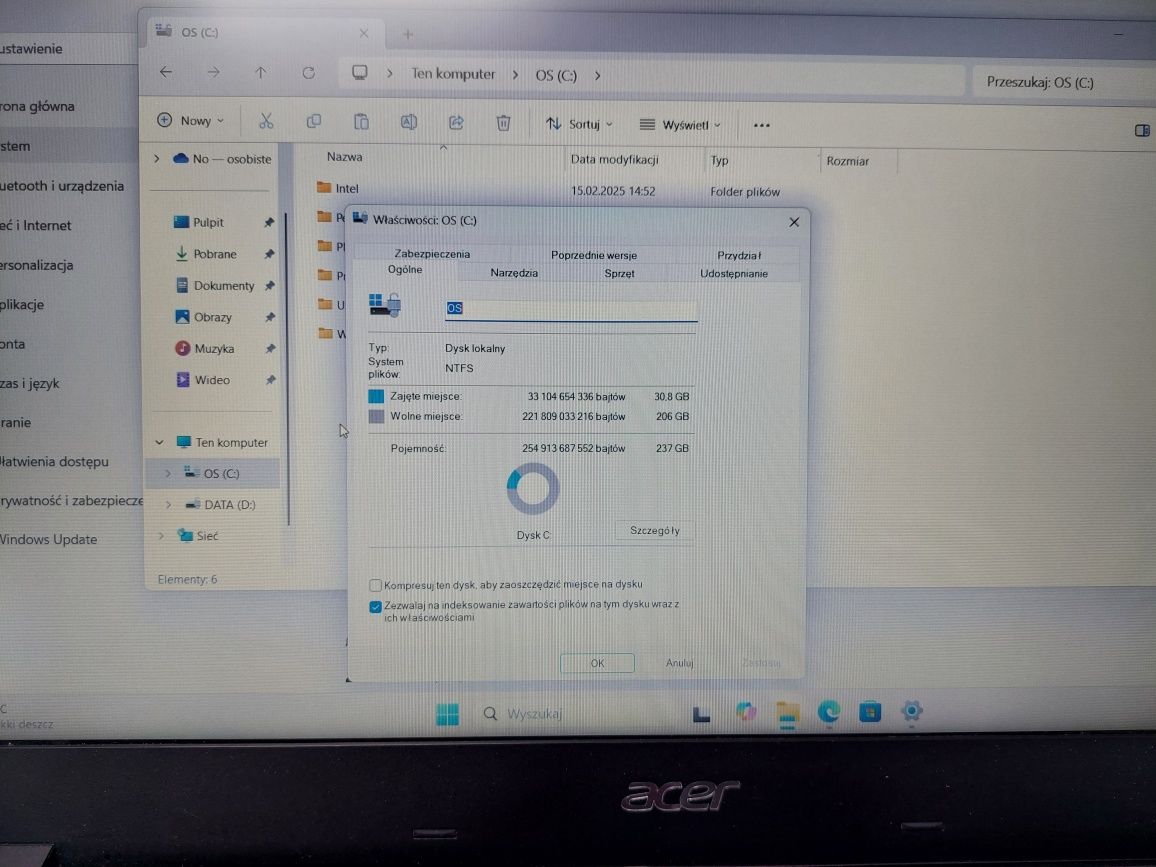
Task: Select Wideo in navigation pane
Action: pyautogui.click(x=212, y=380)
